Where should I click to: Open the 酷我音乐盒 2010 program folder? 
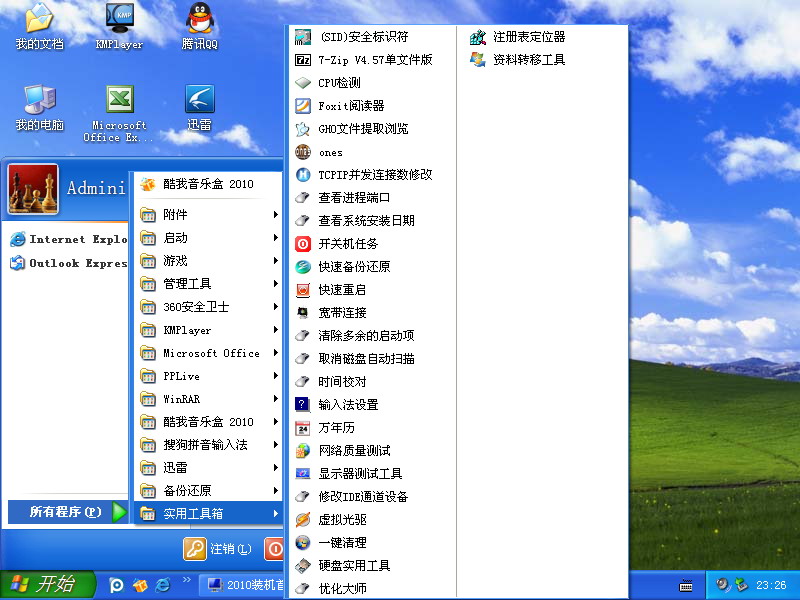(x=208, y=421)
